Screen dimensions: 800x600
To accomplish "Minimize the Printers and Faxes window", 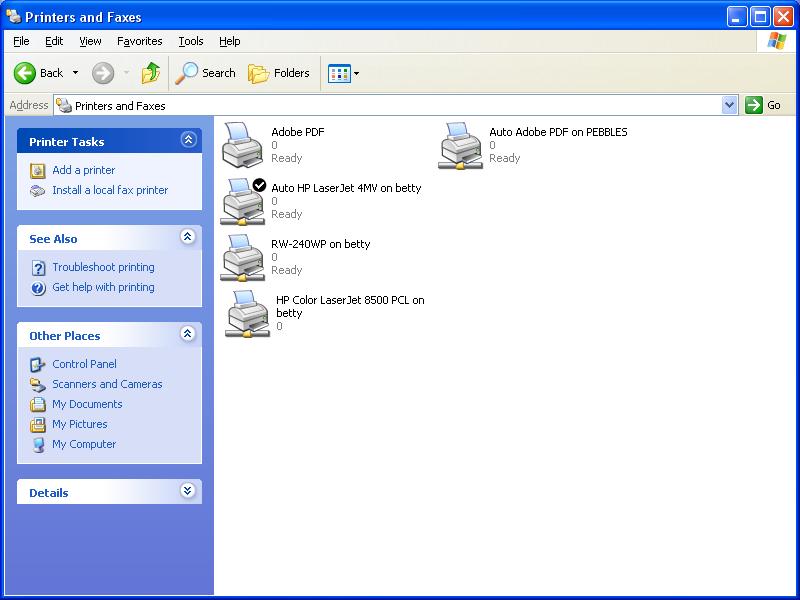I will 736,17.
